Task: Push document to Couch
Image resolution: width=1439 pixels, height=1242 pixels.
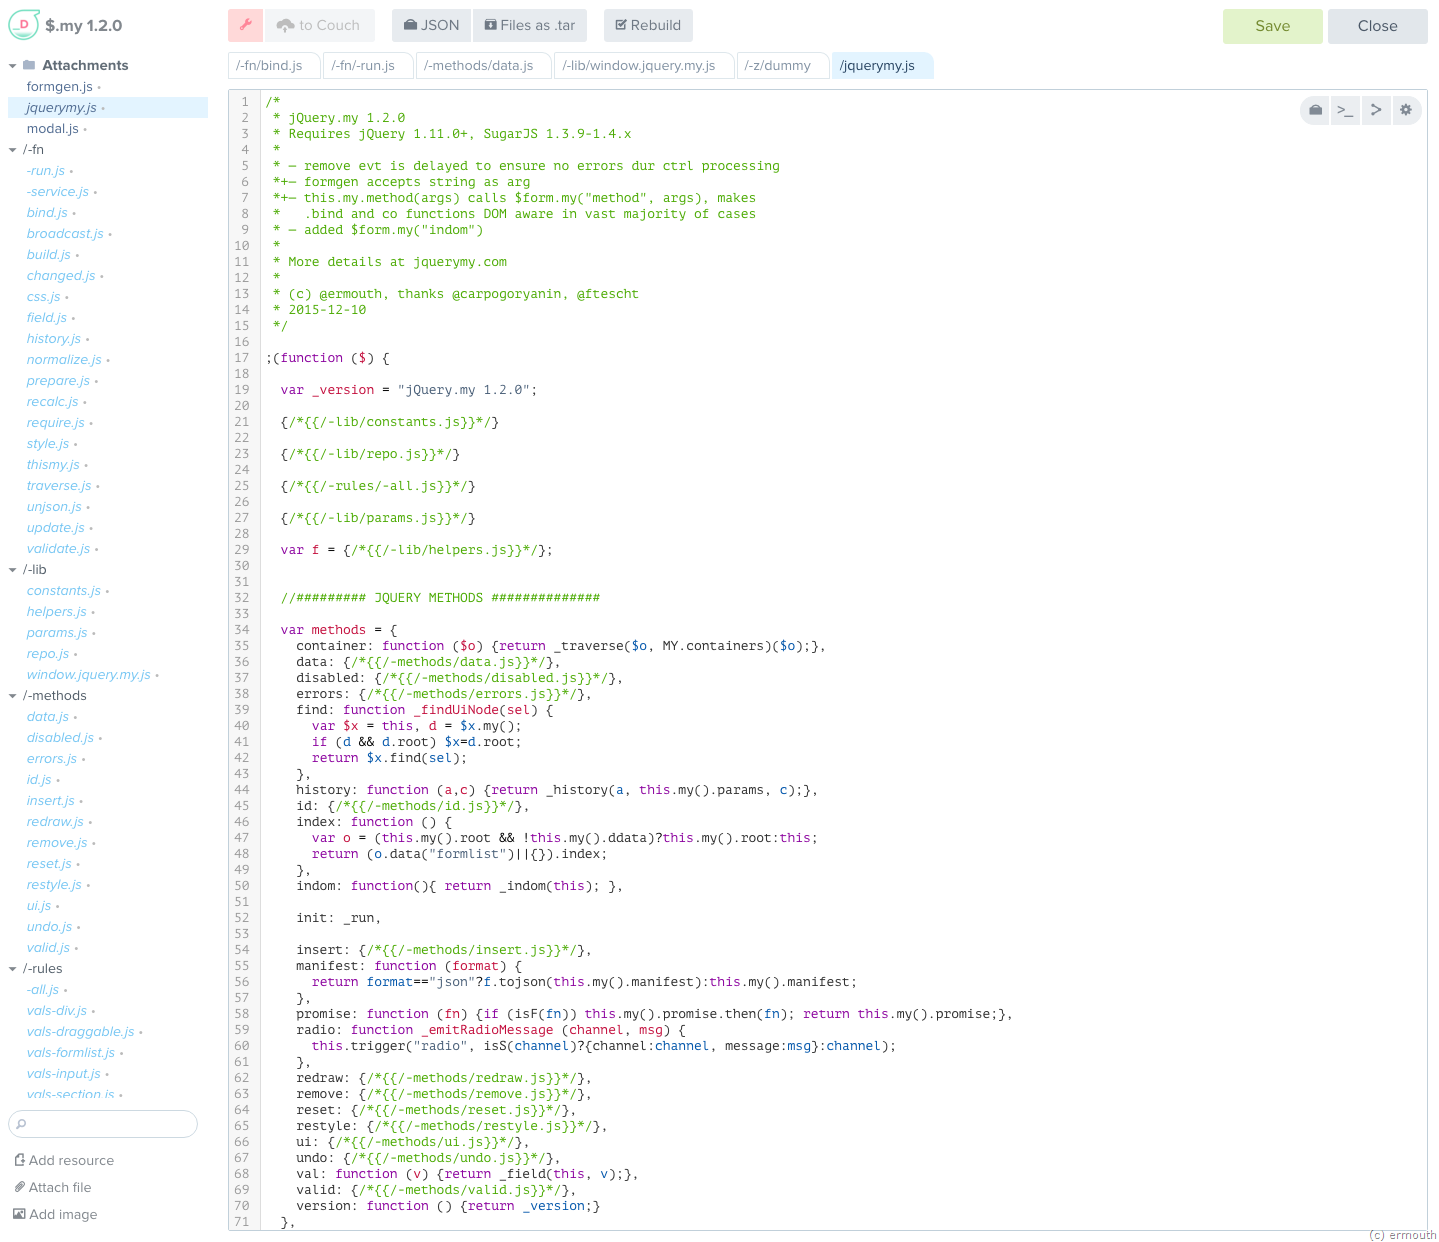Action: tap(319, 25)
